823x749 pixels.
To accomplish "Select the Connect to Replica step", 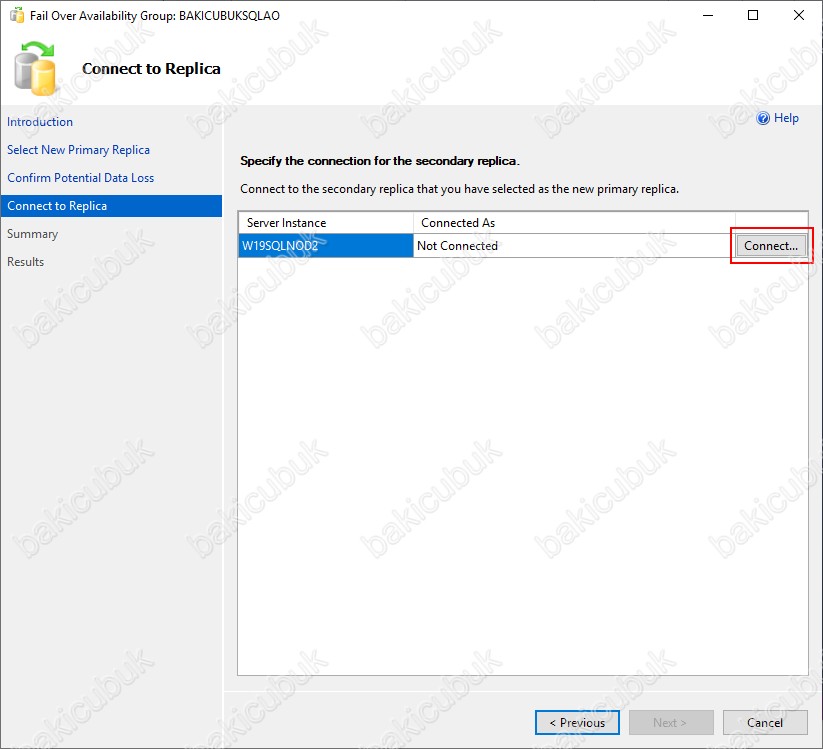I will (111, 206).
